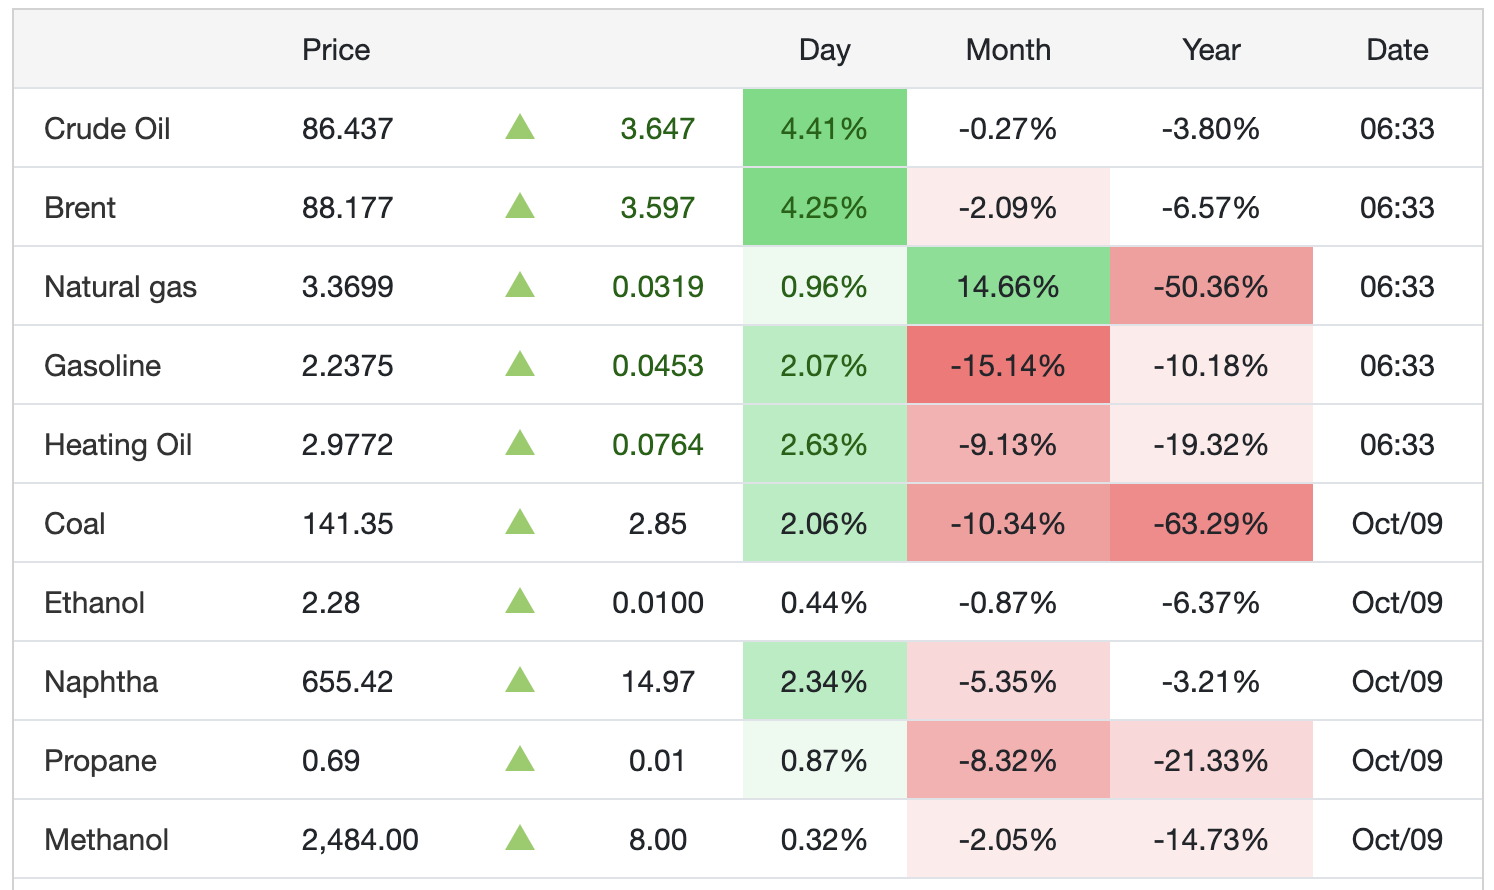The image size is (1494, 890).
Task: Open the Natural gas commodity link
Action: coord(120,287)
